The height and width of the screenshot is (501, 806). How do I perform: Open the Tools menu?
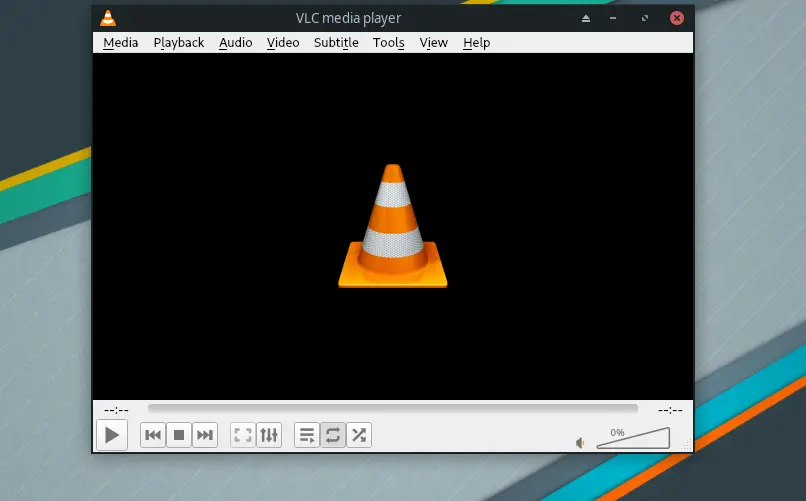point(389,43)
